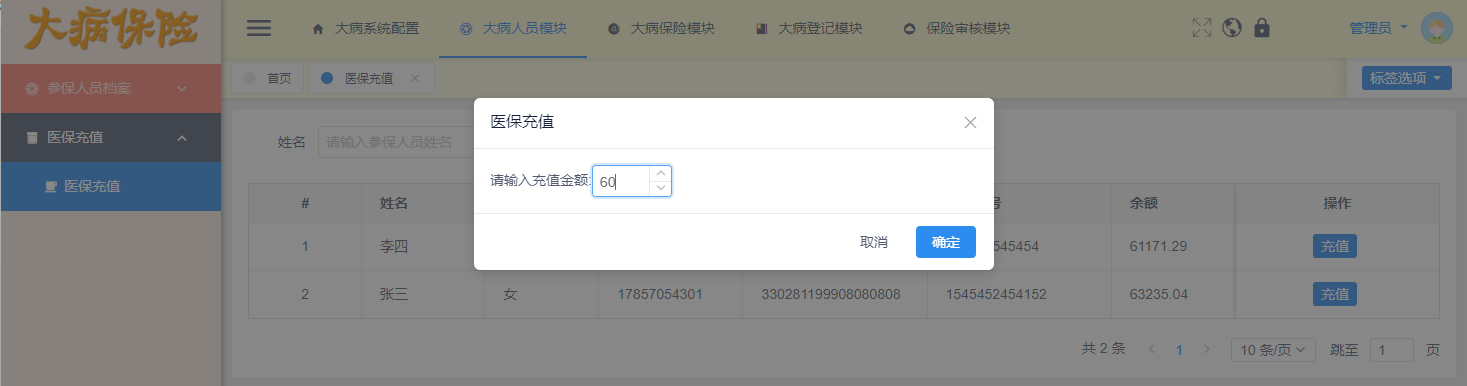Open the 管理员 user dropdown
The height and width of the screenshot is (386, 1467).
1378,28
